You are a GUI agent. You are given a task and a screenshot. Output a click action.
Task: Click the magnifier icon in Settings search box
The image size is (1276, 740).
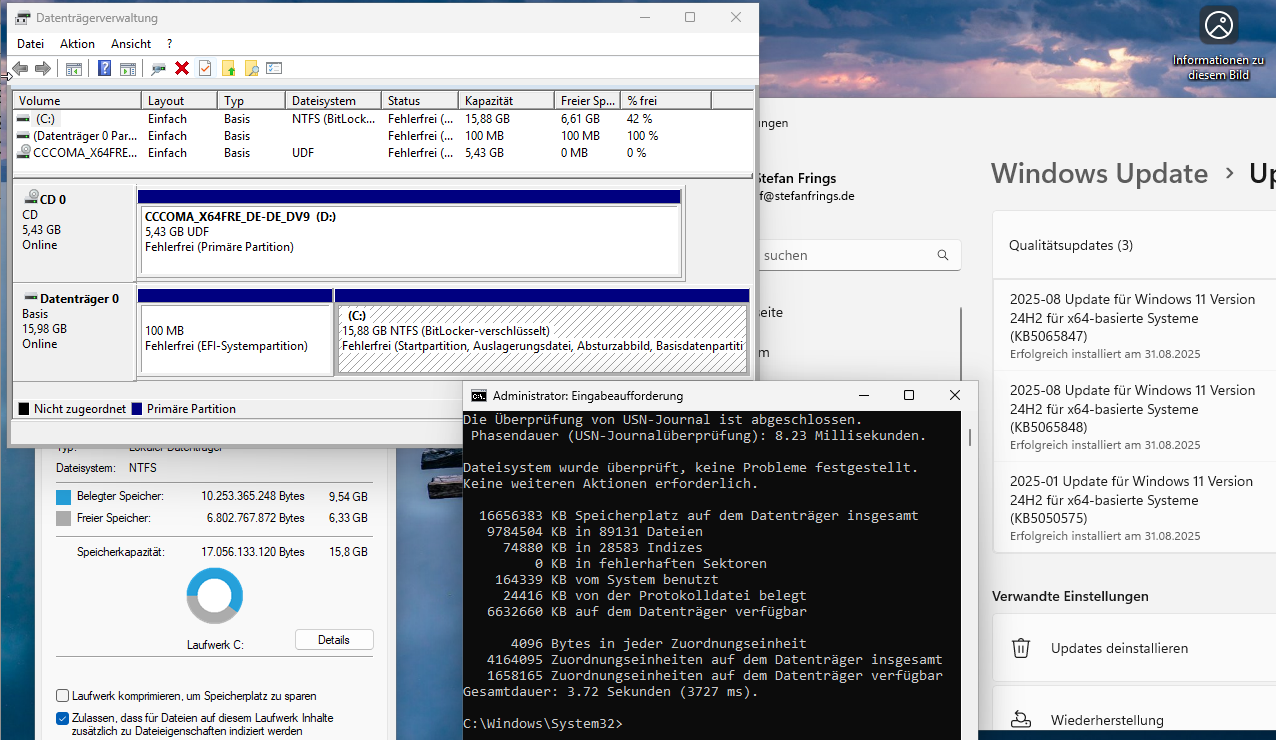[x=943, y=255]
